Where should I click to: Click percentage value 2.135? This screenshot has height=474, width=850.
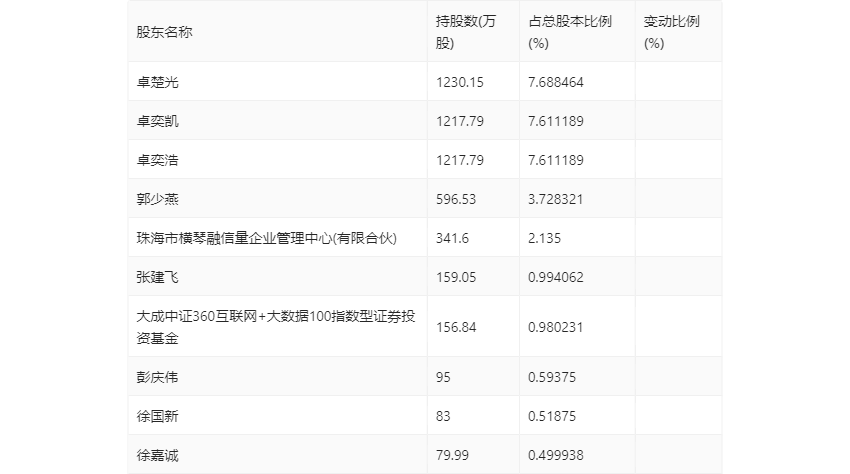tap(544, 238)
